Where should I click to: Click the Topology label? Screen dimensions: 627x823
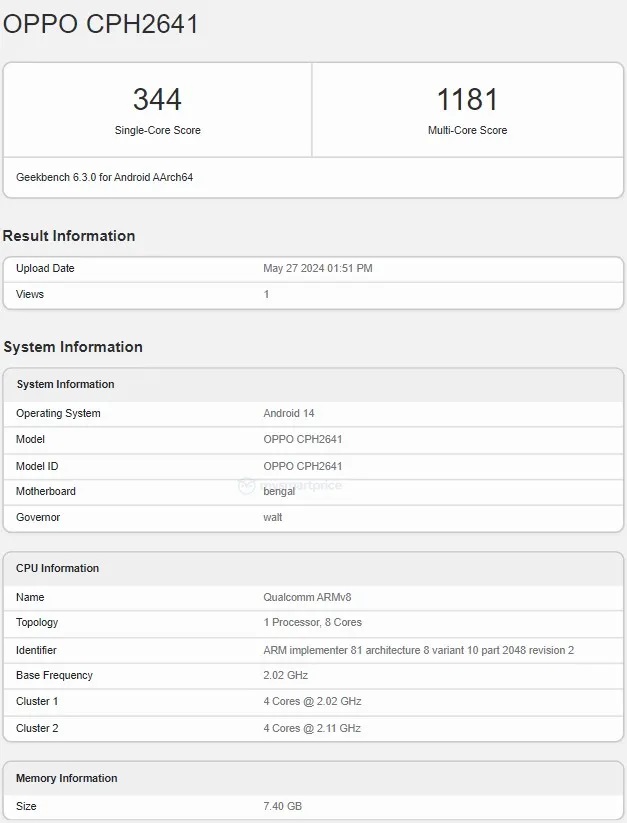37,623
